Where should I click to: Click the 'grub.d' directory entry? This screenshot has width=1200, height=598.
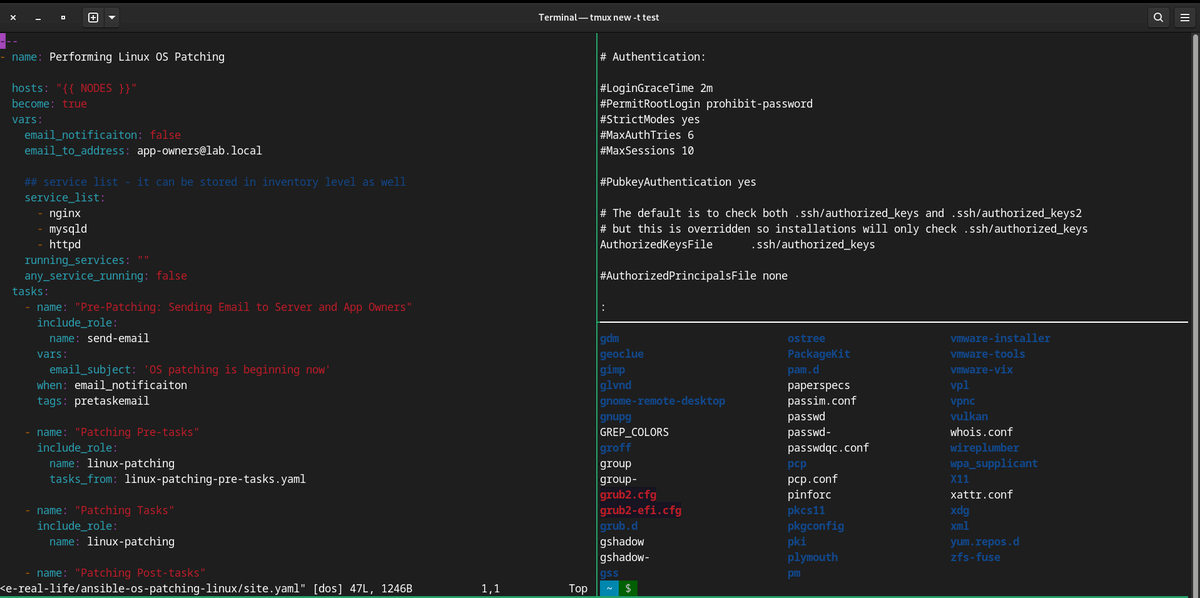619,526
